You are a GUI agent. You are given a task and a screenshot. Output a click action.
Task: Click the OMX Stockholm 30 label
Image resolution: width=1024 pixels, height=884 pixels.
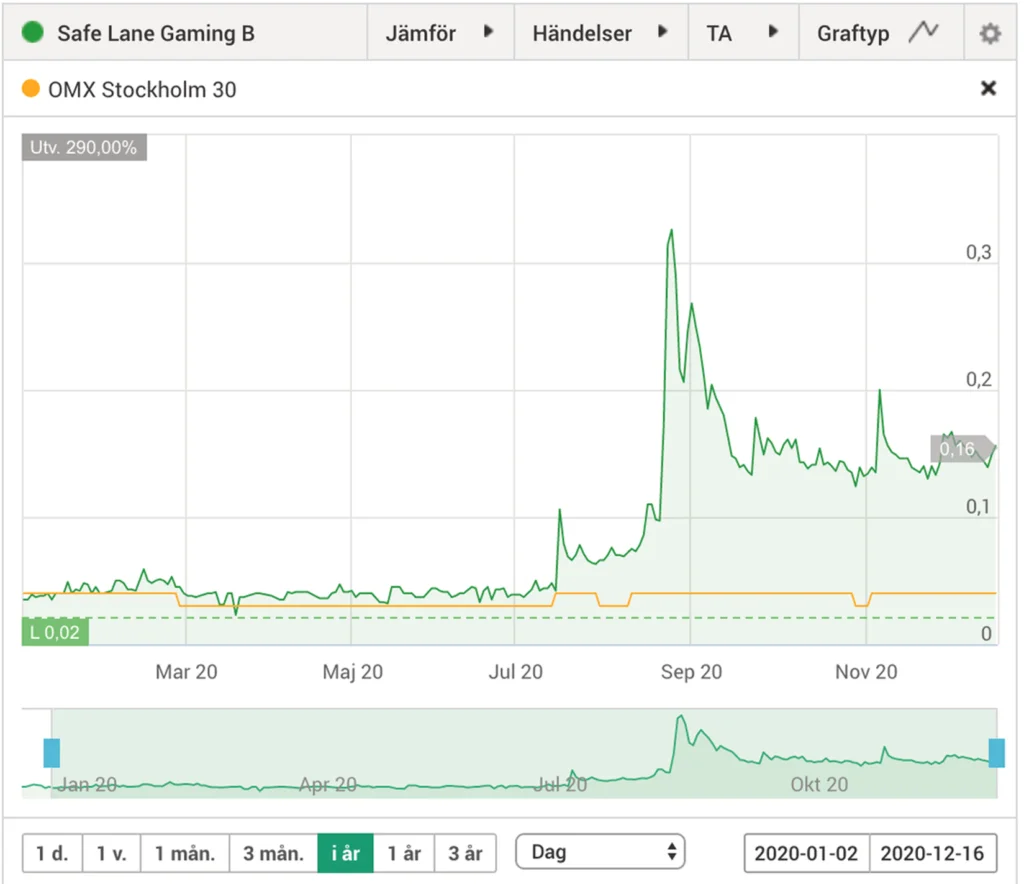point(142,89)
